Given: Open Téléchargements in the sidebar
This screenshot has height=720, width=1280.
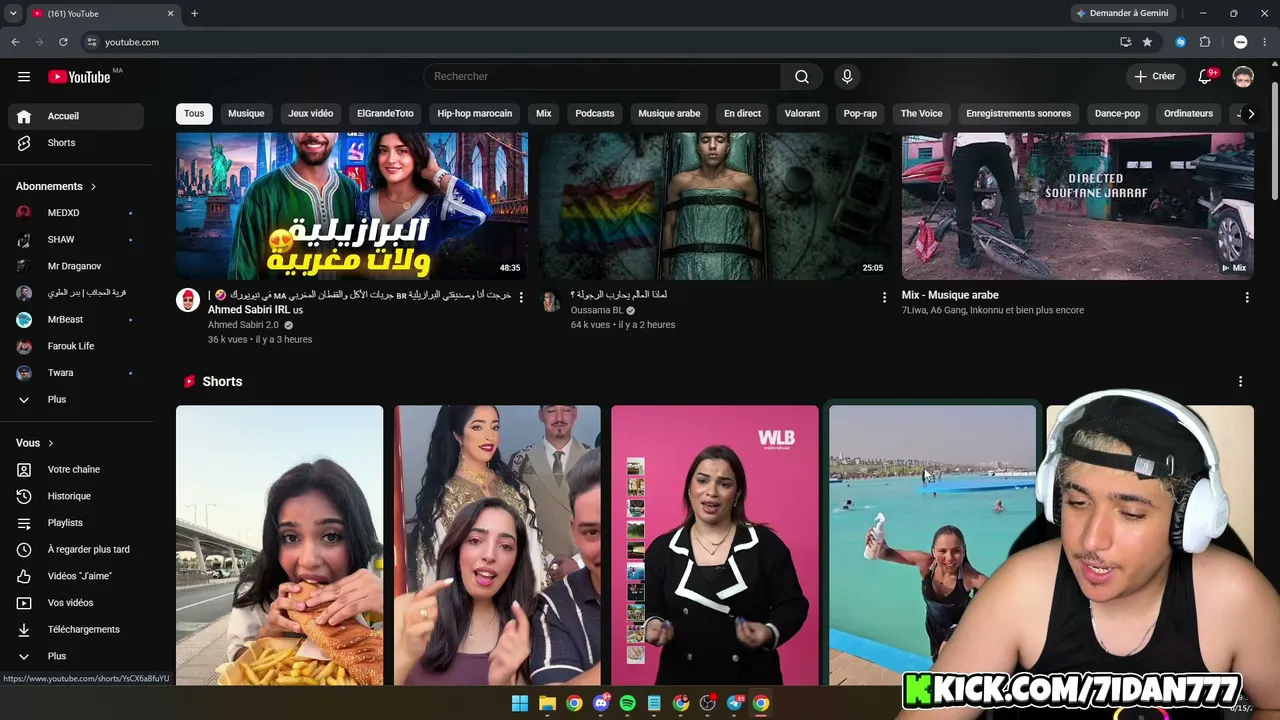Looking at the screenshot, I should pos(76,630).
